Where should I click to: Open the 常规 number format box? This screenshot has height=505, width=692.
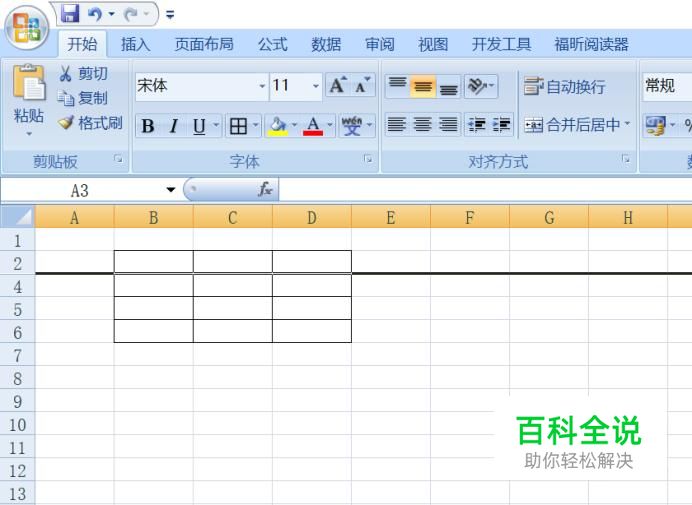[x=666, y=86]
